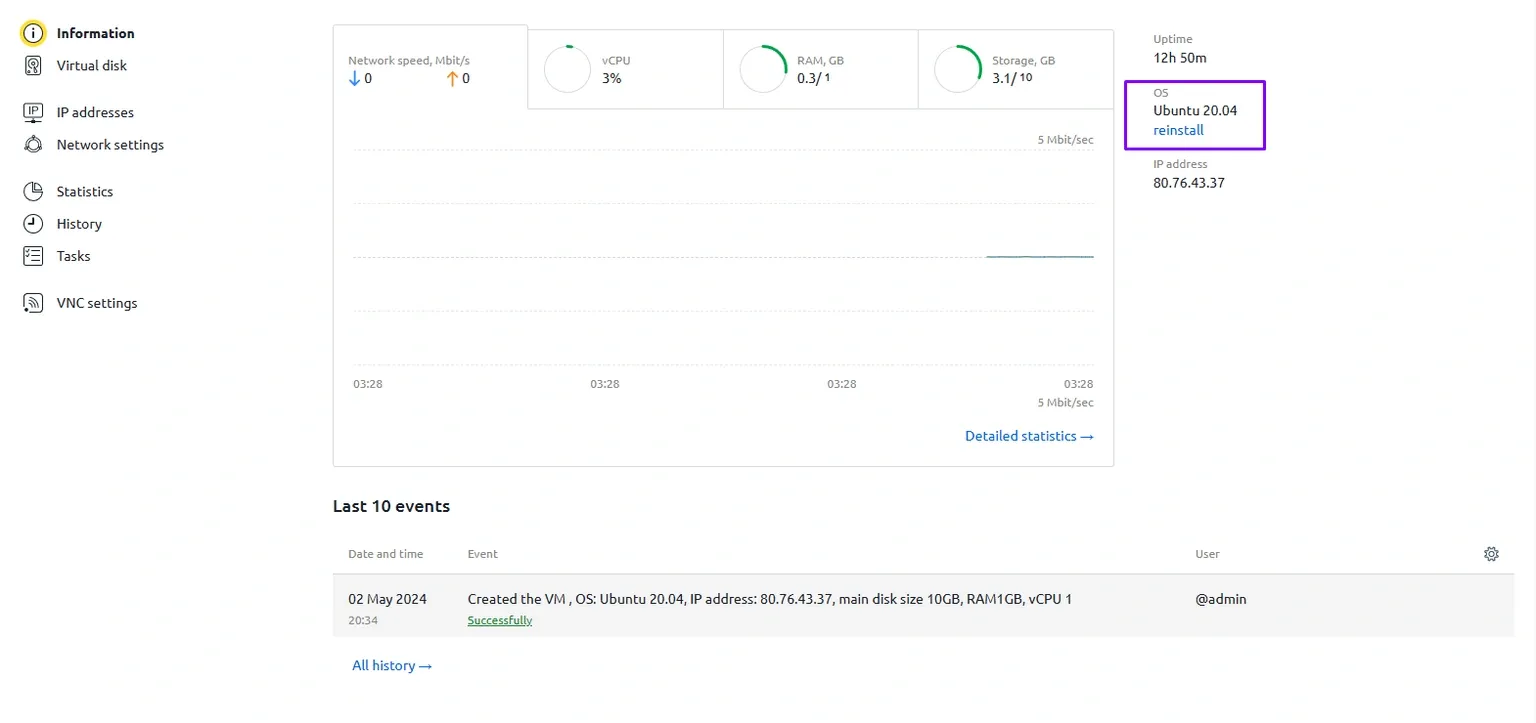Click the IP address 80.76.43.37 value
Viewport: 1536px width, 723px height.
1188,183
